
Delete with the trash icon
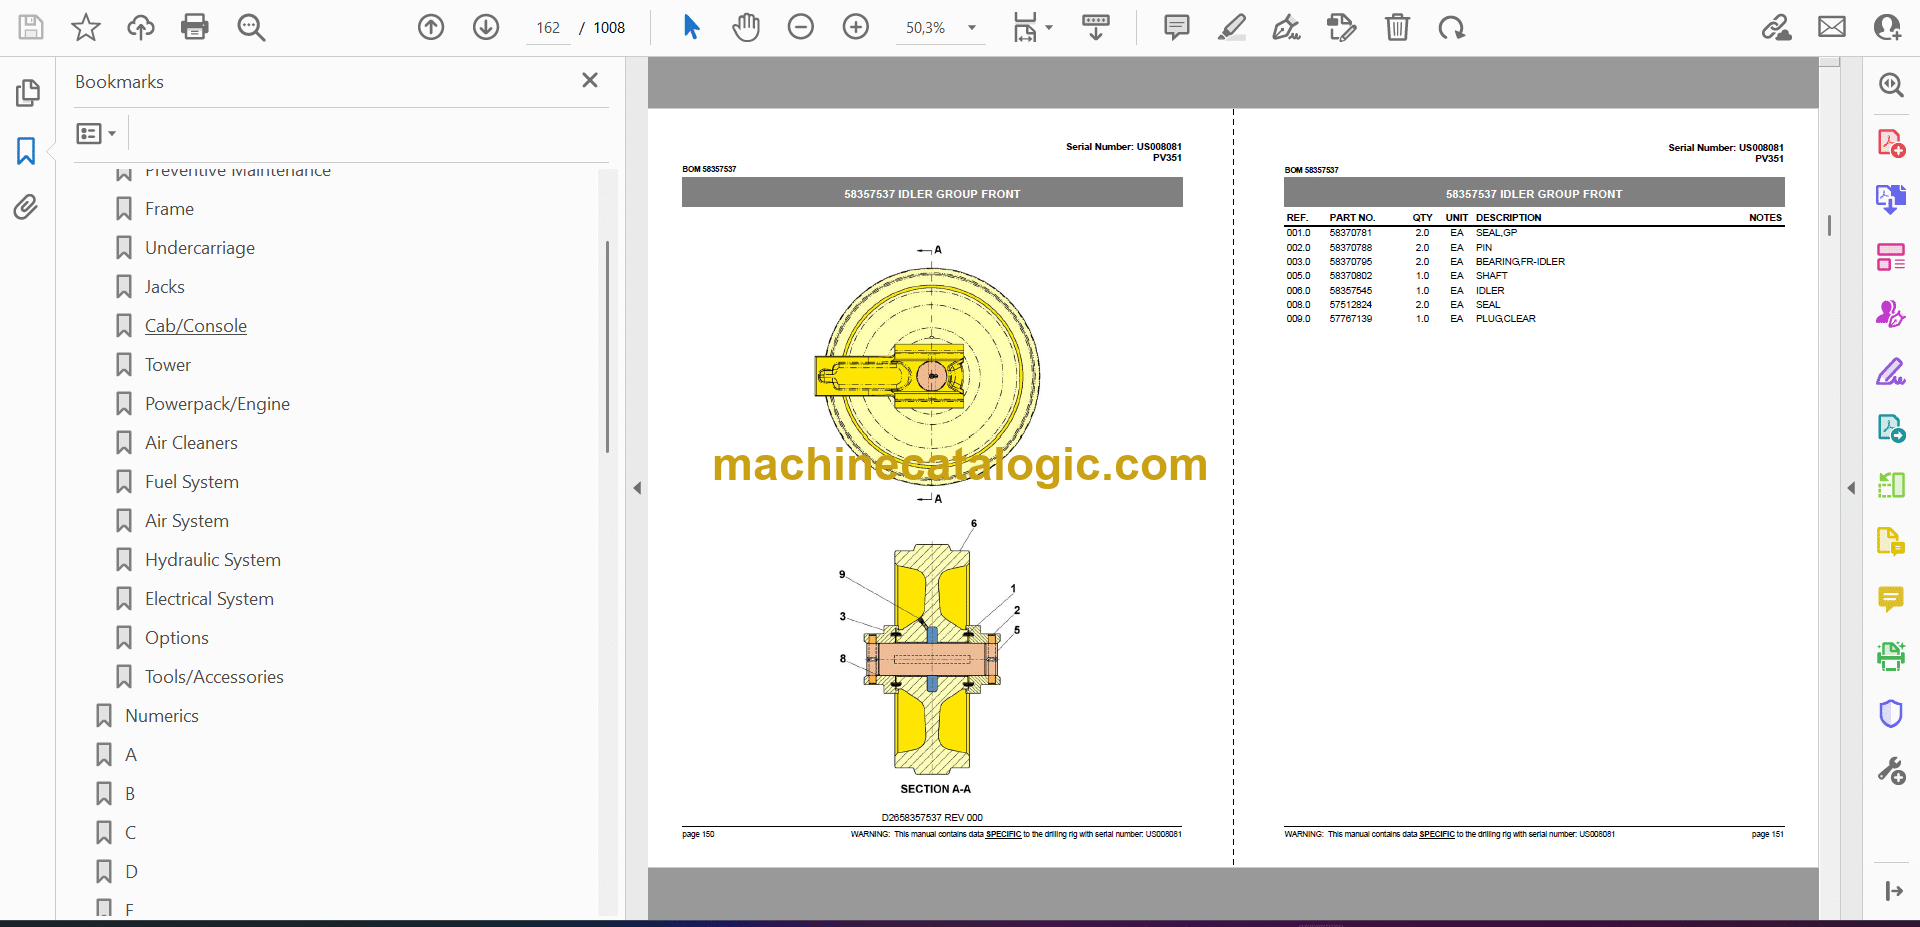(1397, 27)
